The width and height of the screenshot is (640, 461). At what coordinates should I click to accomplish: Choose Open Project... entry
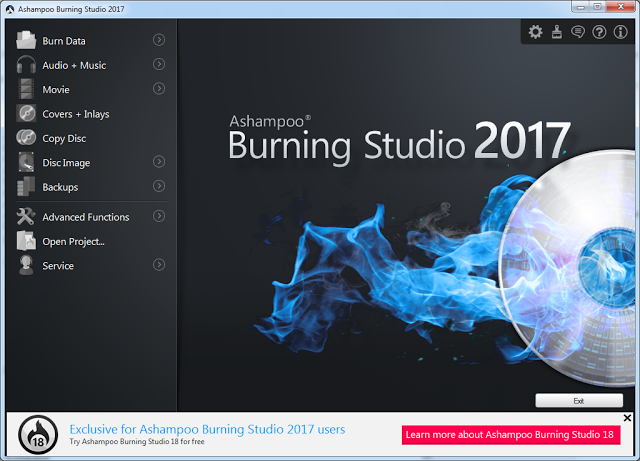coord(91,241)
